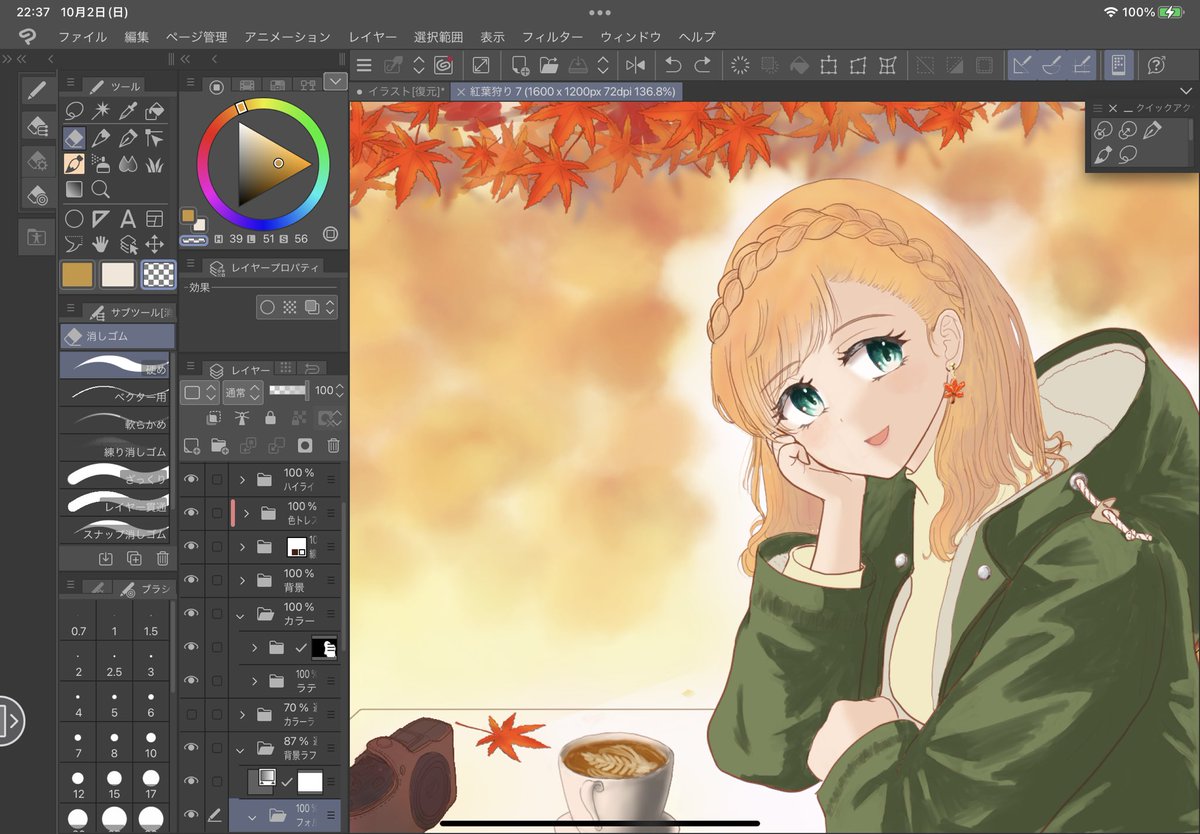The image size is (1200, 834).
Task: Open color wheel panel dropdown arrow
Action: 335,82
